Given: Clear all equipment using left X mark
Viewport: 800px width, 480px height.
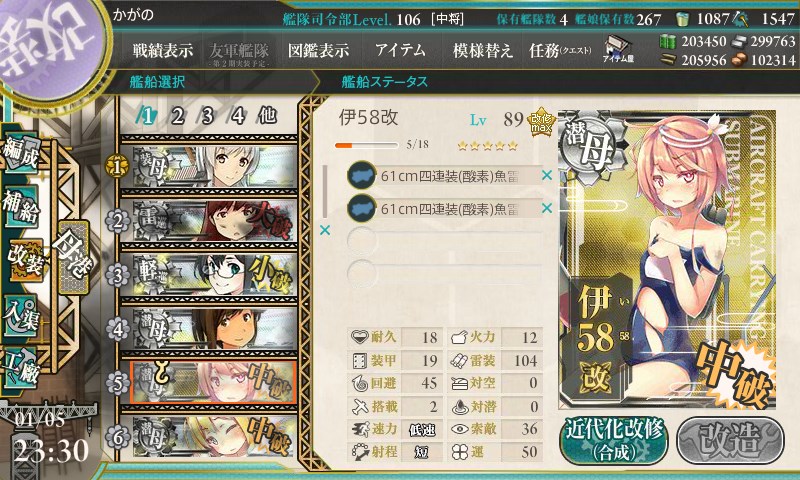Looking at the screenshot, I should pos(324,231).
